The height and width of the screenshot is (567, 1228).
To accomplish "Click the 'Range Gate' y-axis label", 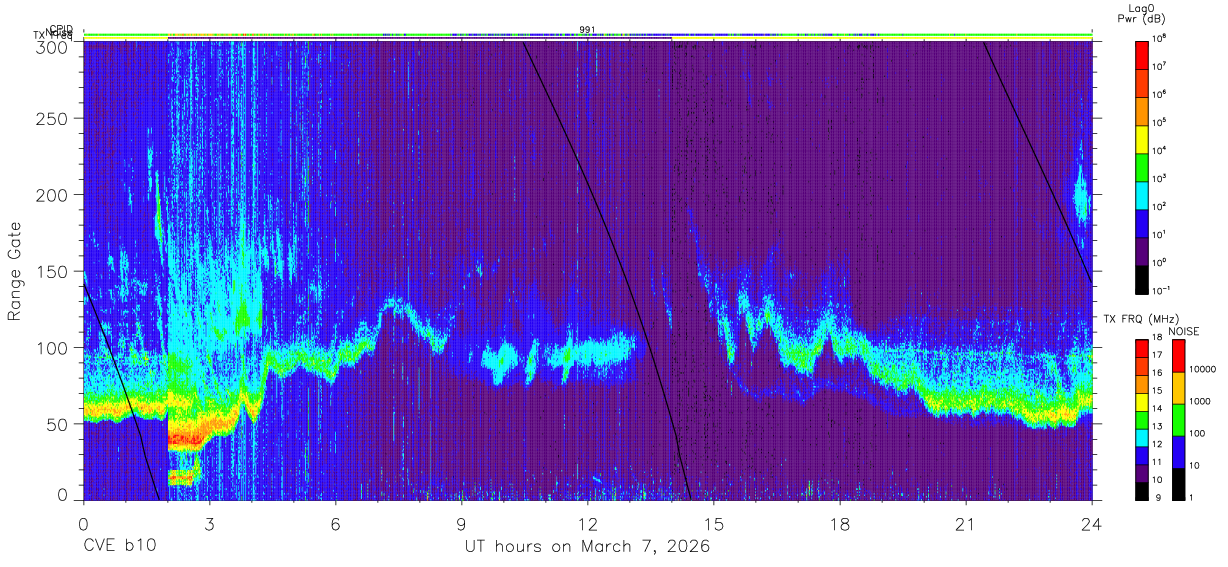I will tap(16, 271).
